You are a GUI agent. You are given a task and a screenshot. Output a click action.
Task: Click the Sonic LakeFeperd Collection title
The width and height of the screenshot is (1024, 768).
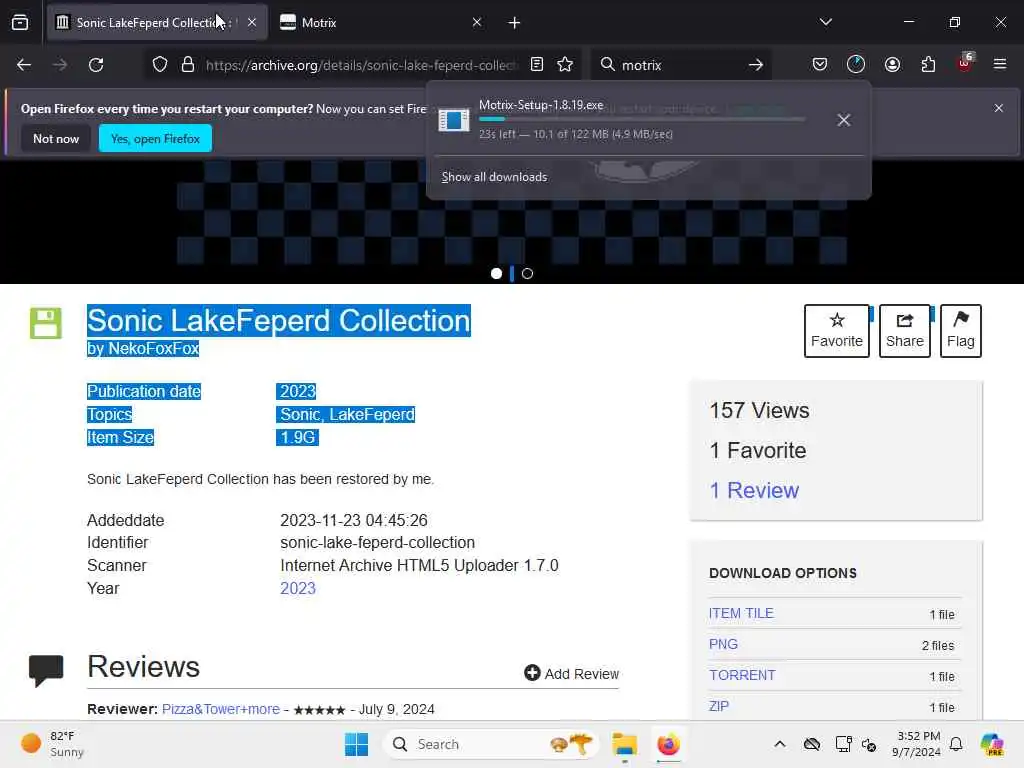pyautogui.click(x=279, y=321)
